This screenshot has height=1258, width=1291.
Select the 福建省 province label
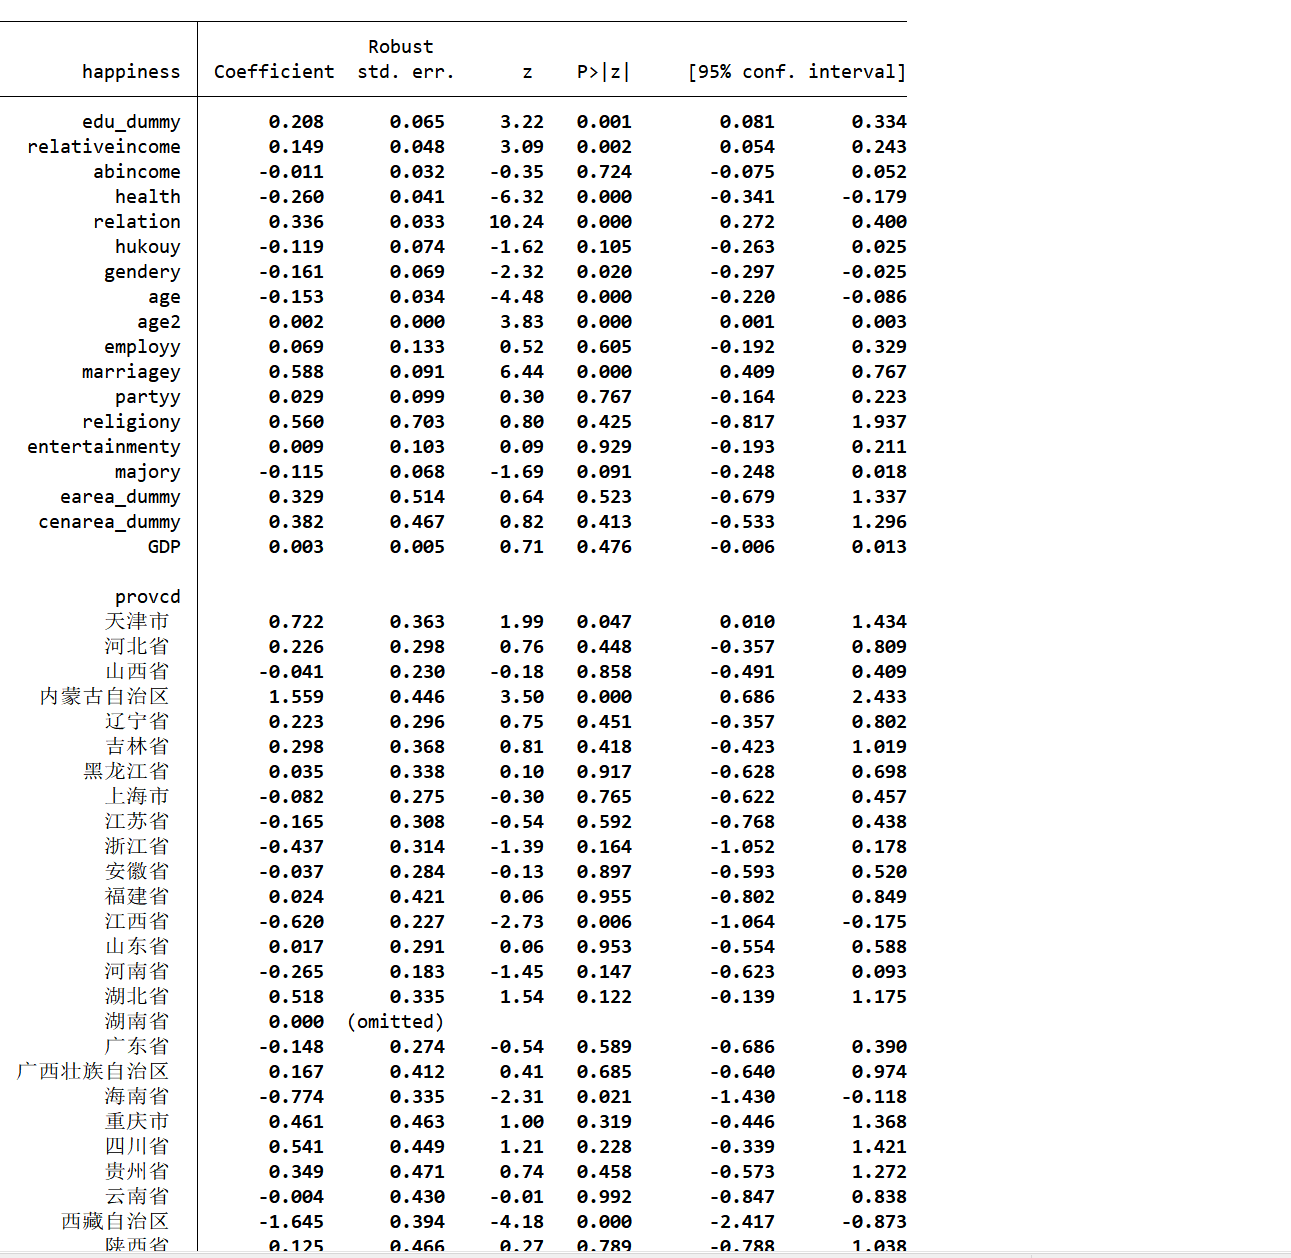(x=137, y=897)
